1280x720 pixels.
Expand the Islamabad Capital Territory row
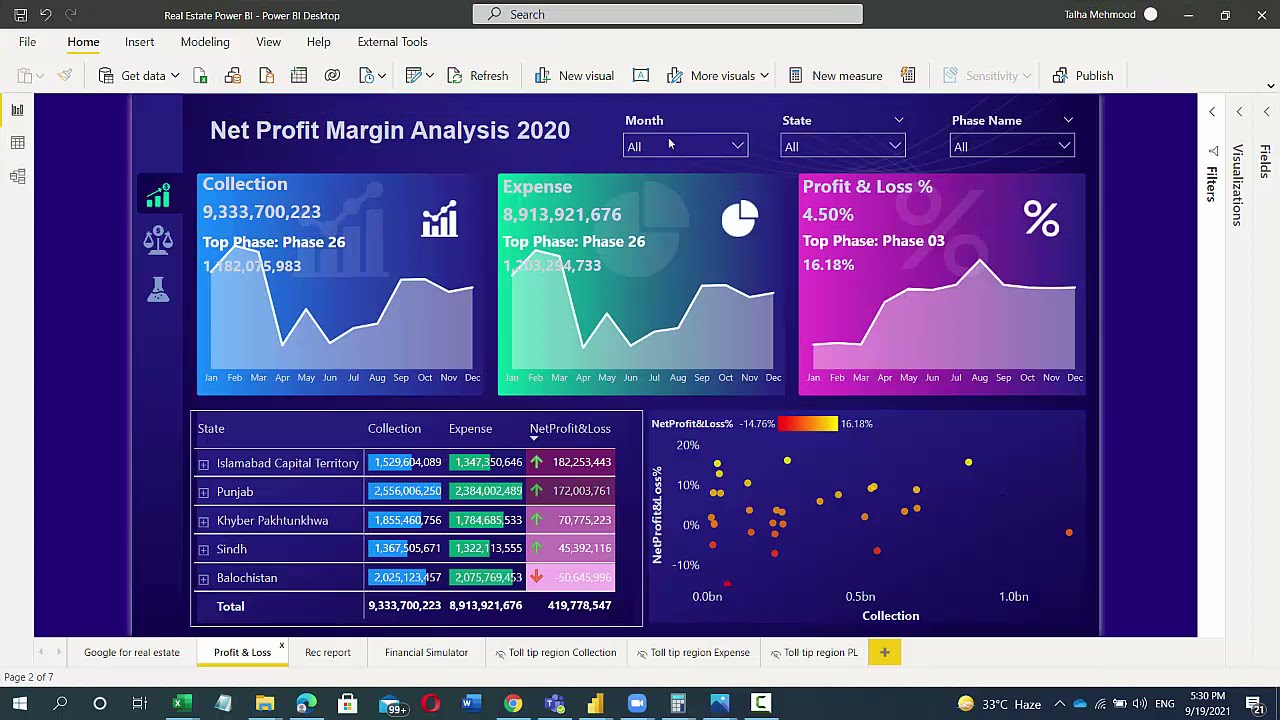pyautogui.click(x=203, y=464)
